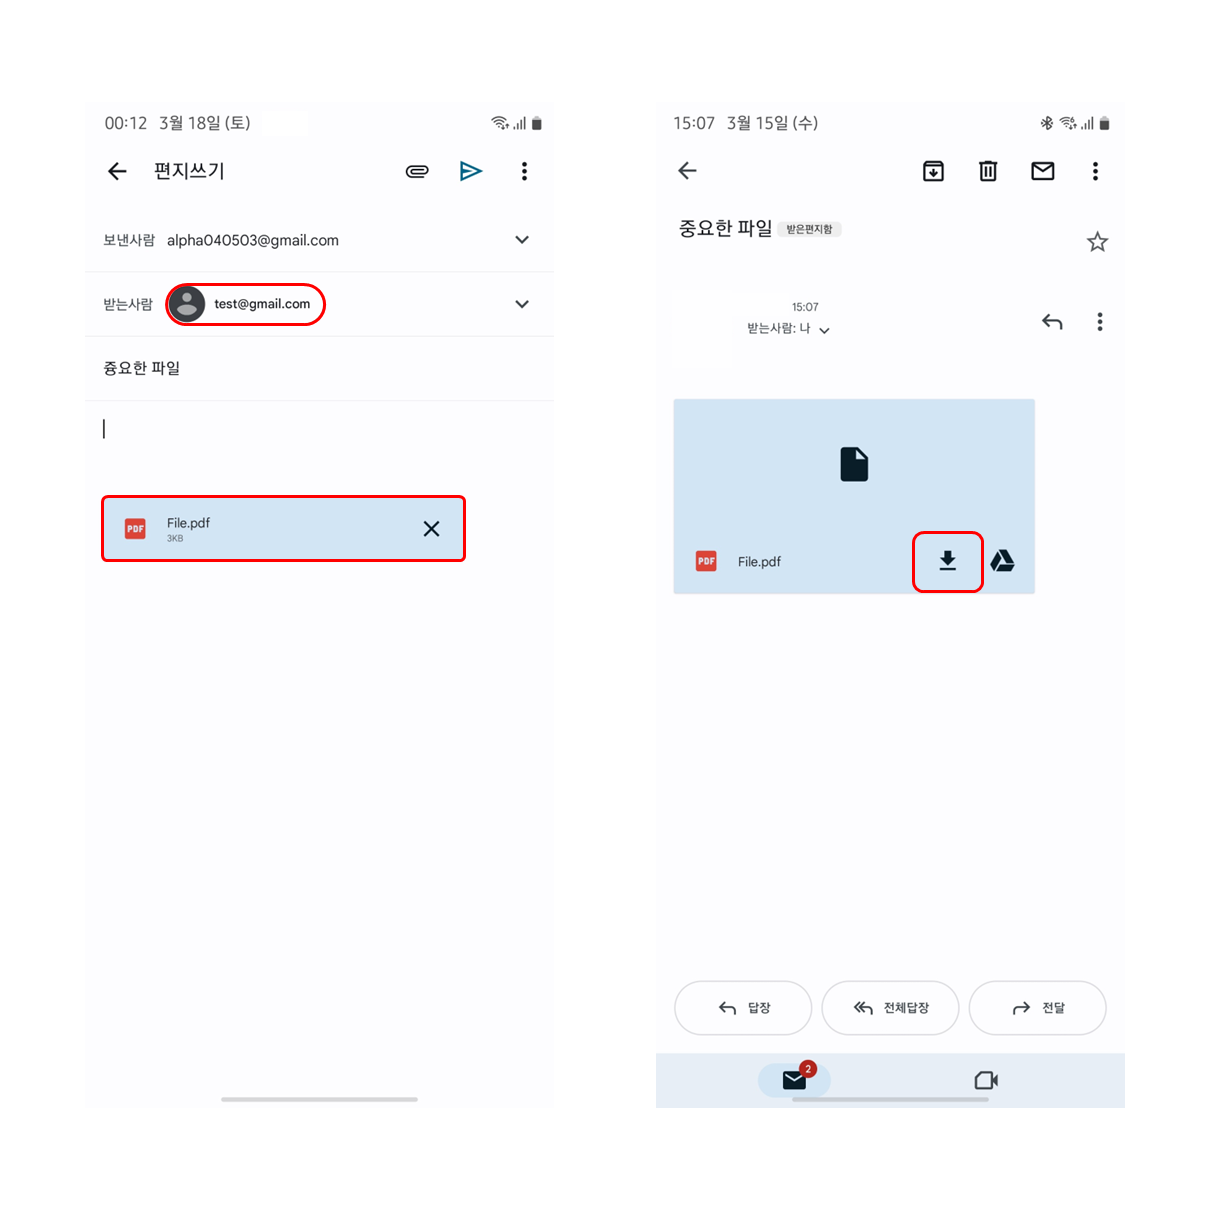Viewport: 1210px width, 1210px height.
Task: Go back from the compose screen
Action: coord(117,171)
